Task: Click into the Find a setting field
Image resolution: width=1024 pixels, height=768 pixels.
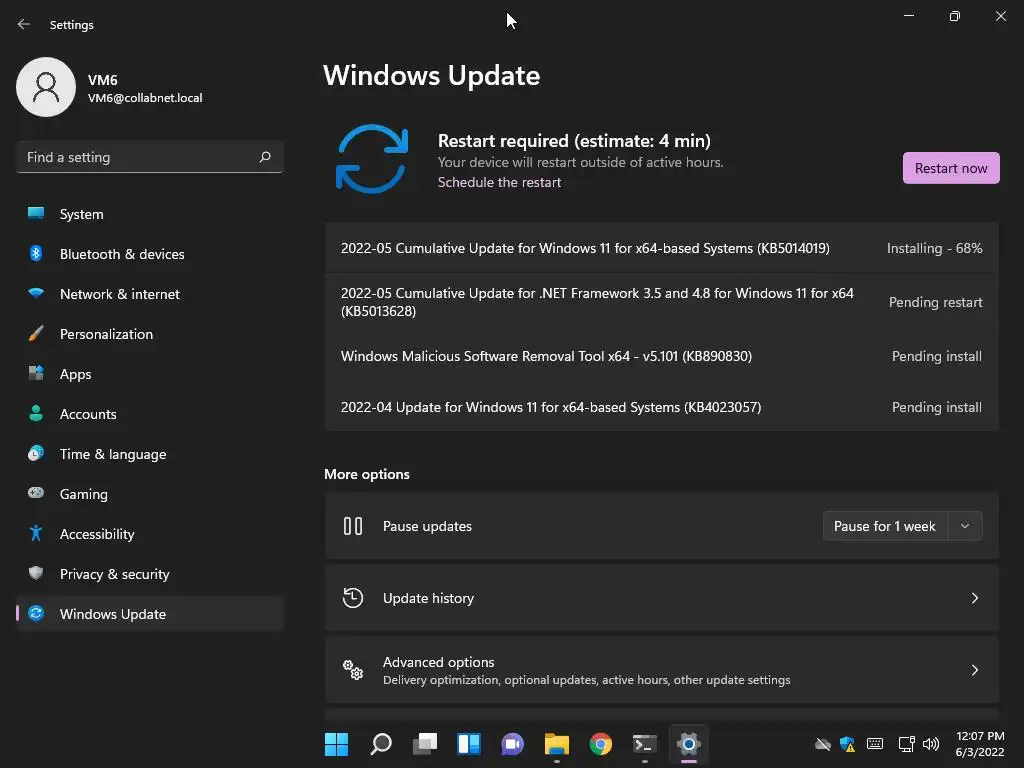Action: click(150, 157)
